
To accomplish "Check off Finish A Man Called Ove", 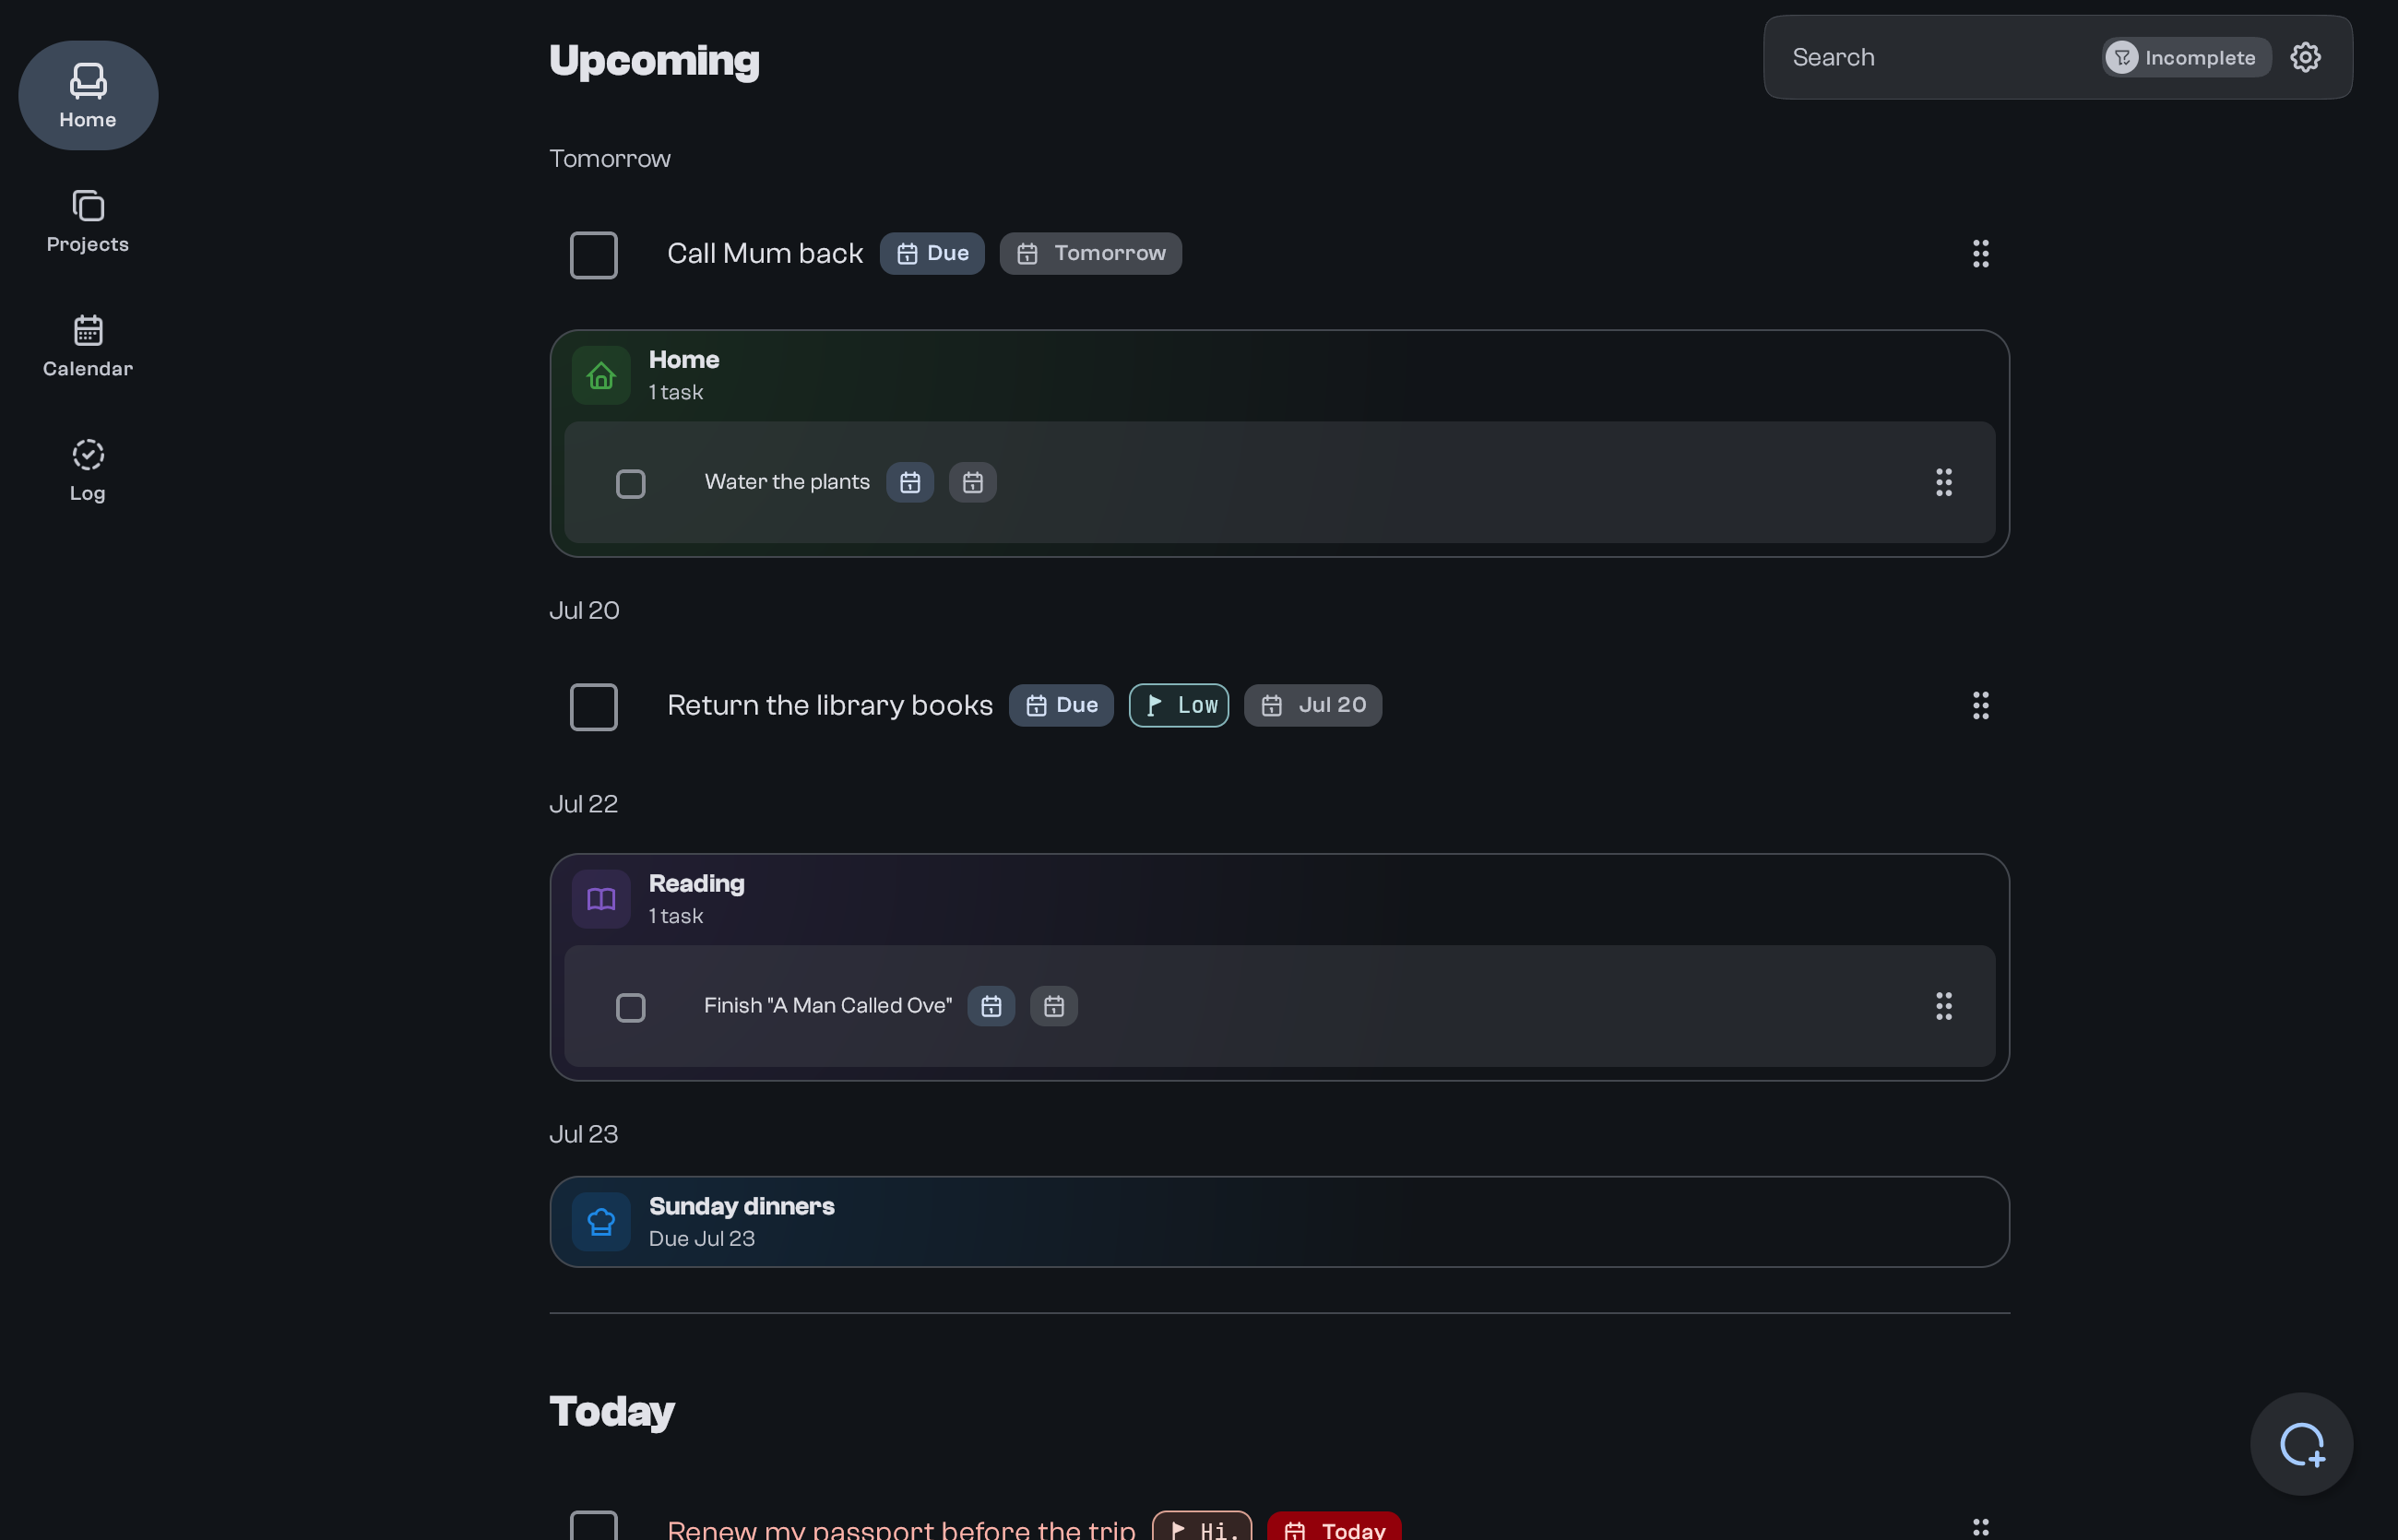I will tap(631, 1007).
